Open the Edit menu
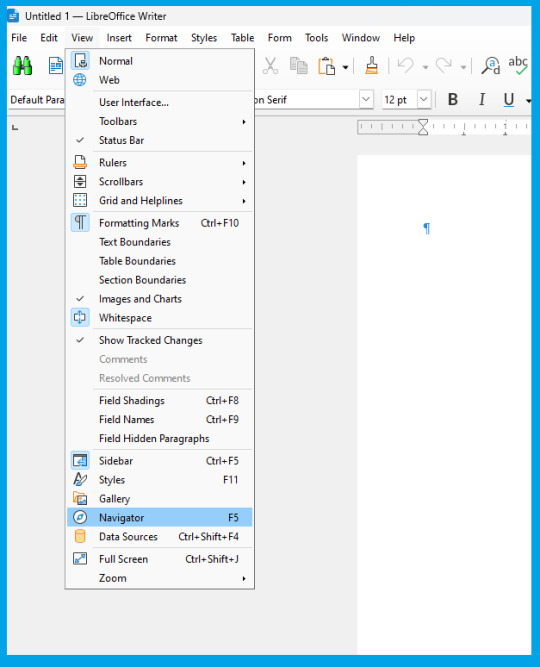Viewport: 540px width, 667px height. point(49,38)
